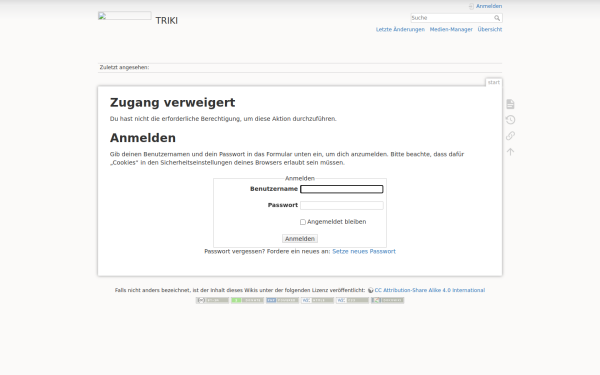This screenshot has height=375, width=600.
Task: Open the Medien-Manager link
Action: 451,29
